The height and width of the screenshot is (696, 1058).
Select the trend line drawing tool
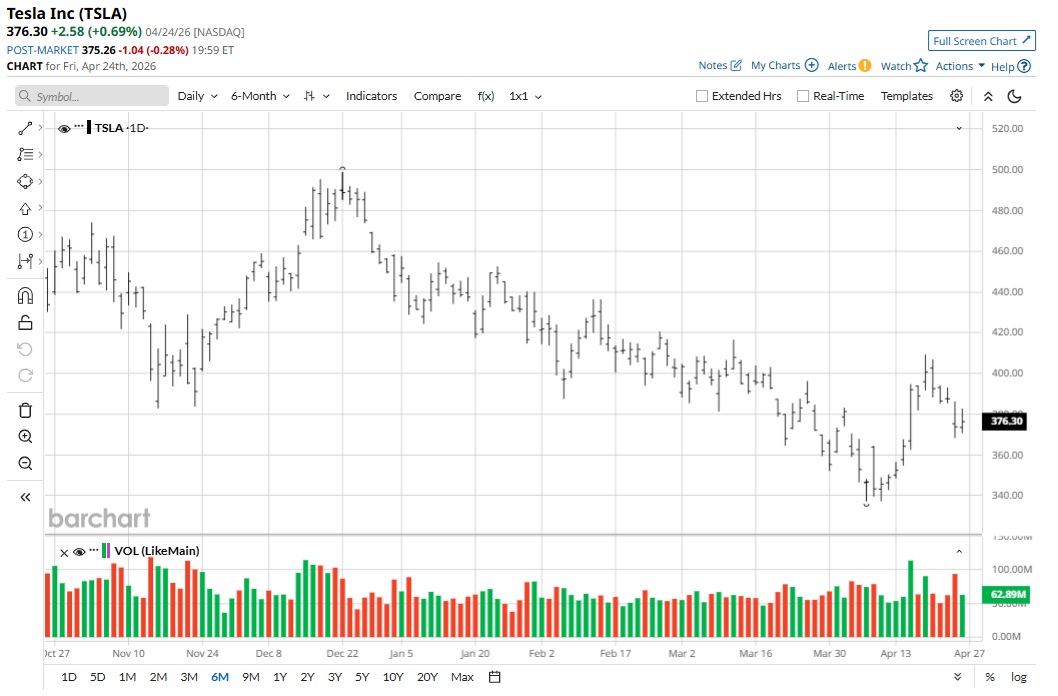tap(25, 128)
